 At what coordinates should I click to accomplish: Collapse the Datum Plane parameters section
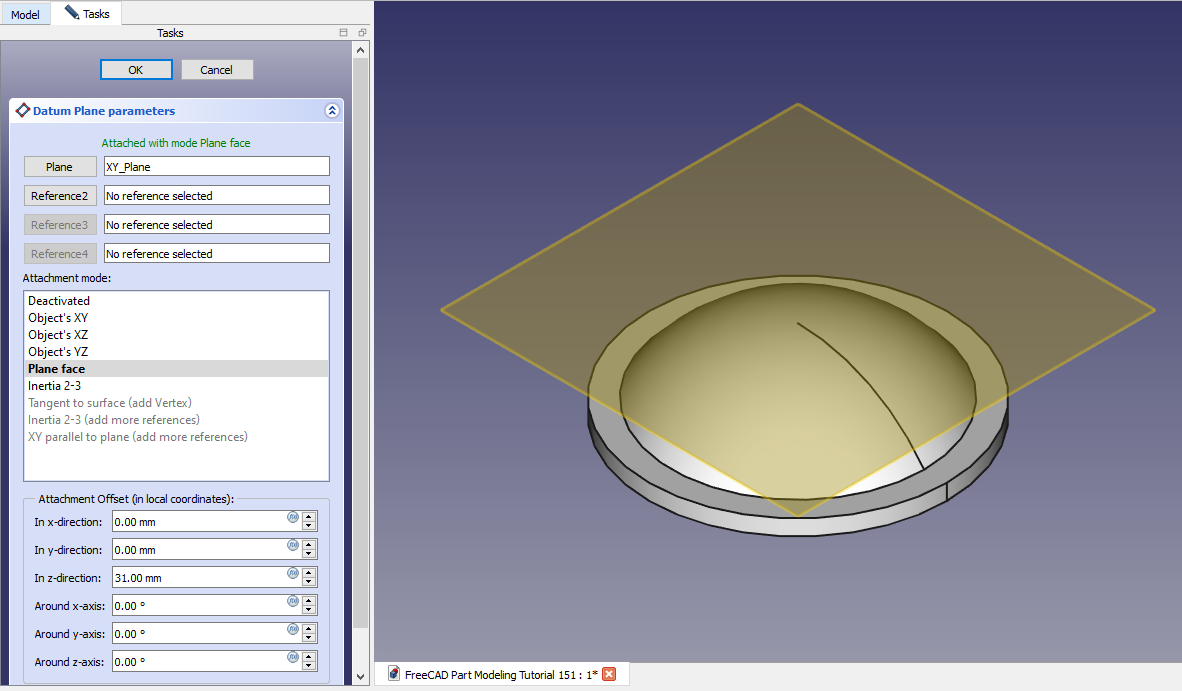point(332,111)
